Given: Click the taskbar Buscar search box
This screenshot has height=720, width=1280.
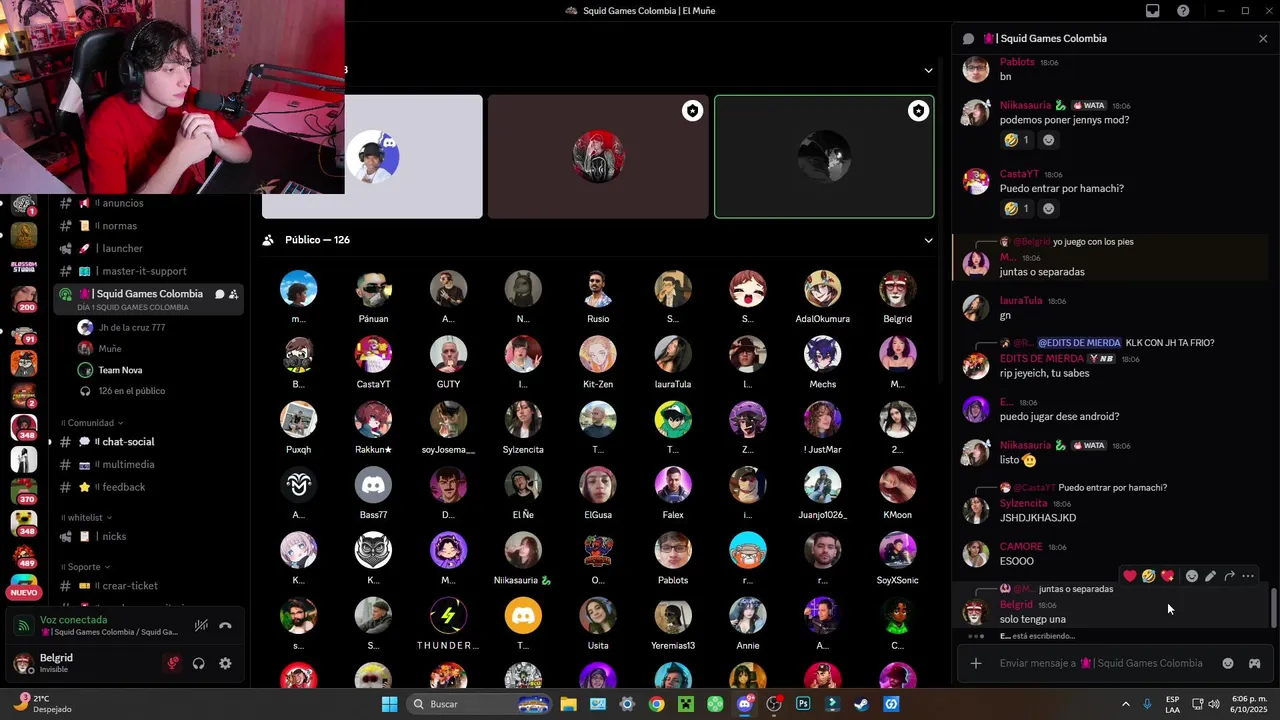Looking at the screenshot, I should tap(479, 704).
